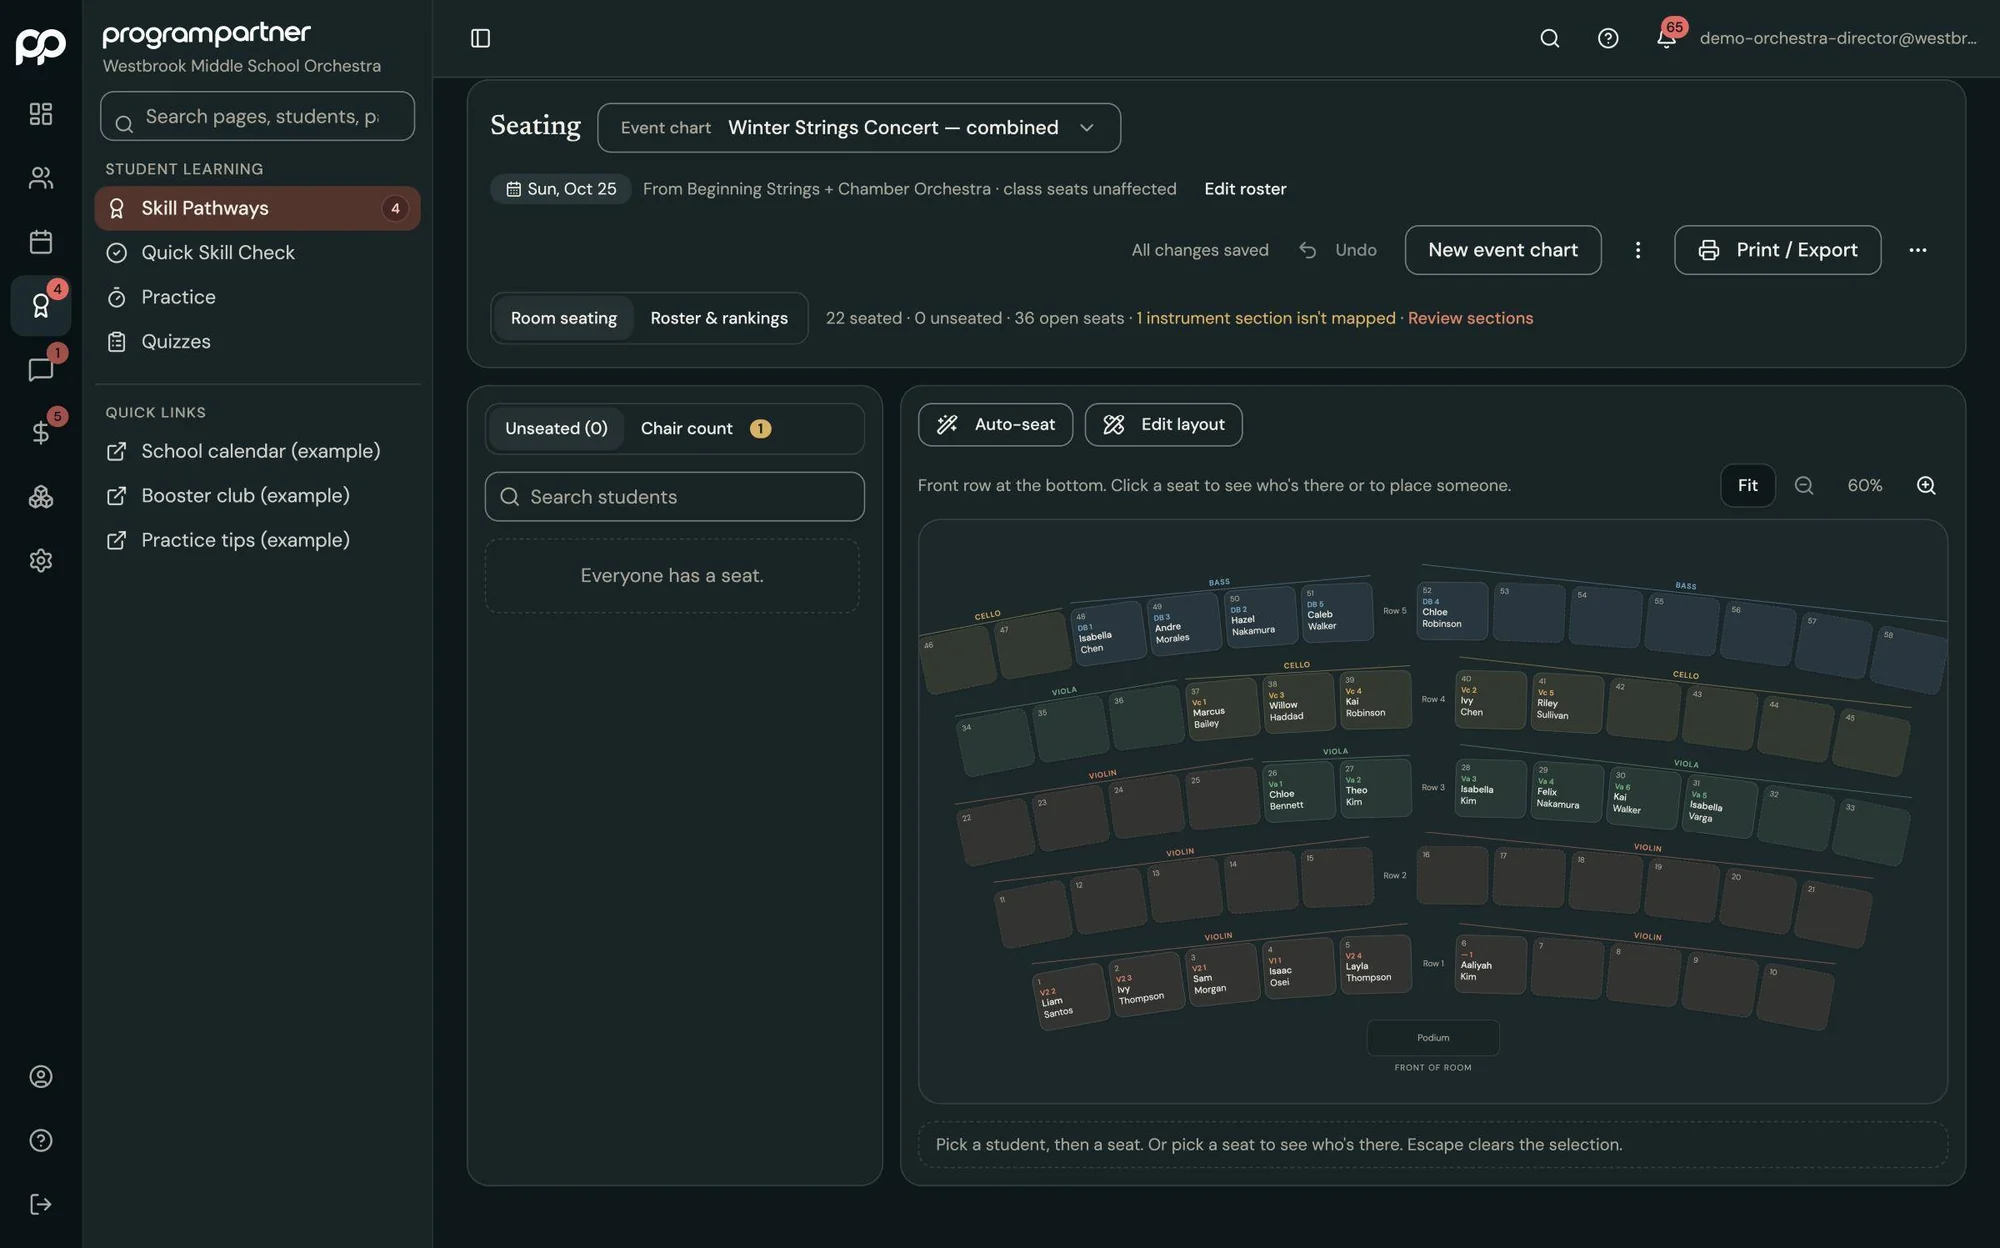Select the Chair count tab
Image resolution: width=2000 pixels, height=1248 pixels.
coord(705,428)
